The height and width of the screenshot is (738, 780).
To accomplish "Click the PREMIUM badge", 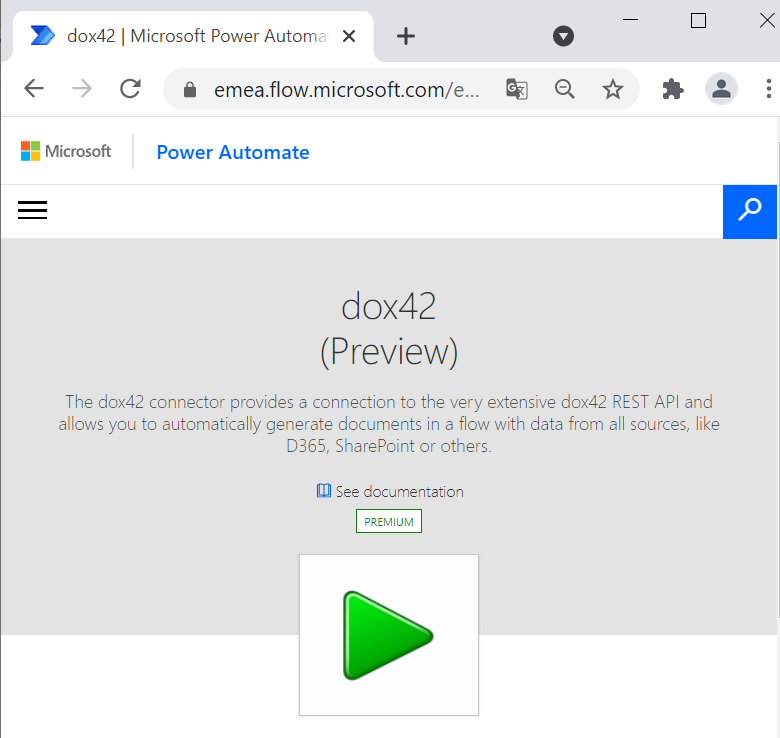I will (389, 521).
